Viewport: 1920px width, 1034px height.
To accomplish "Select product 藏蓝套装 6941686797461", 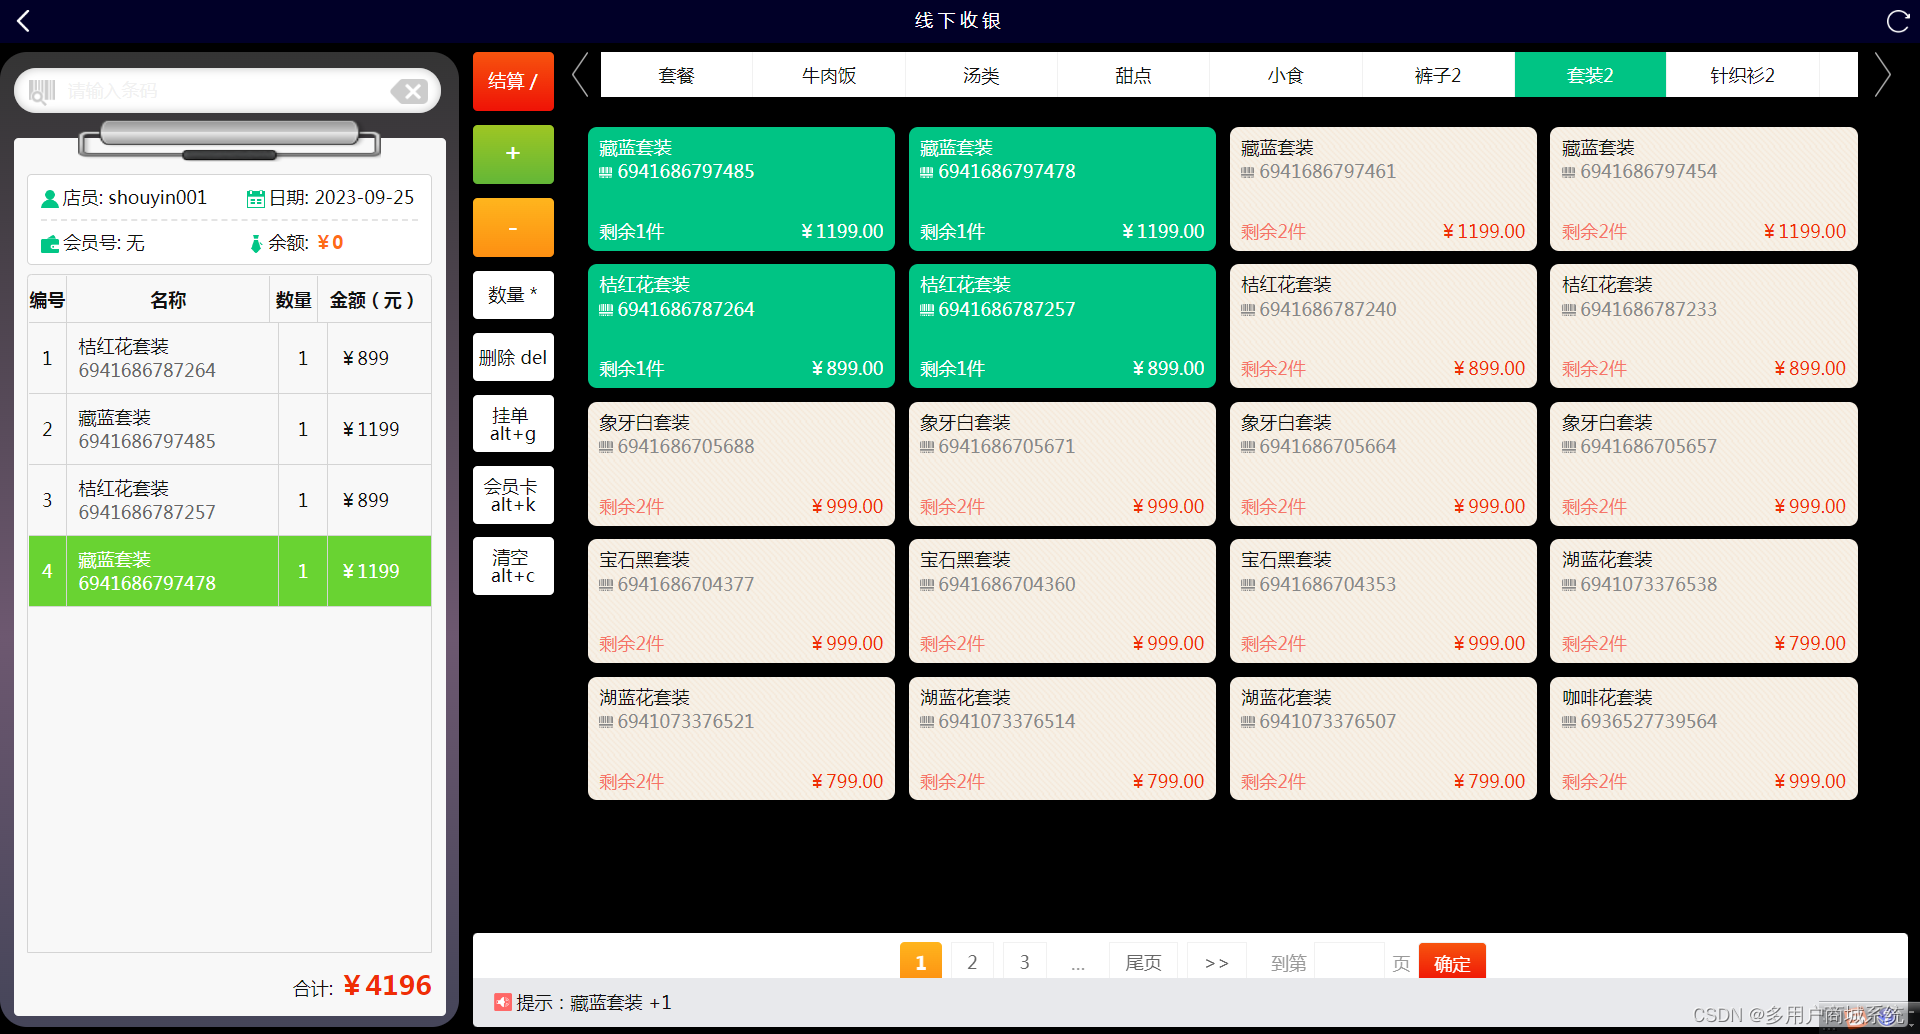I will (1383, 189).
